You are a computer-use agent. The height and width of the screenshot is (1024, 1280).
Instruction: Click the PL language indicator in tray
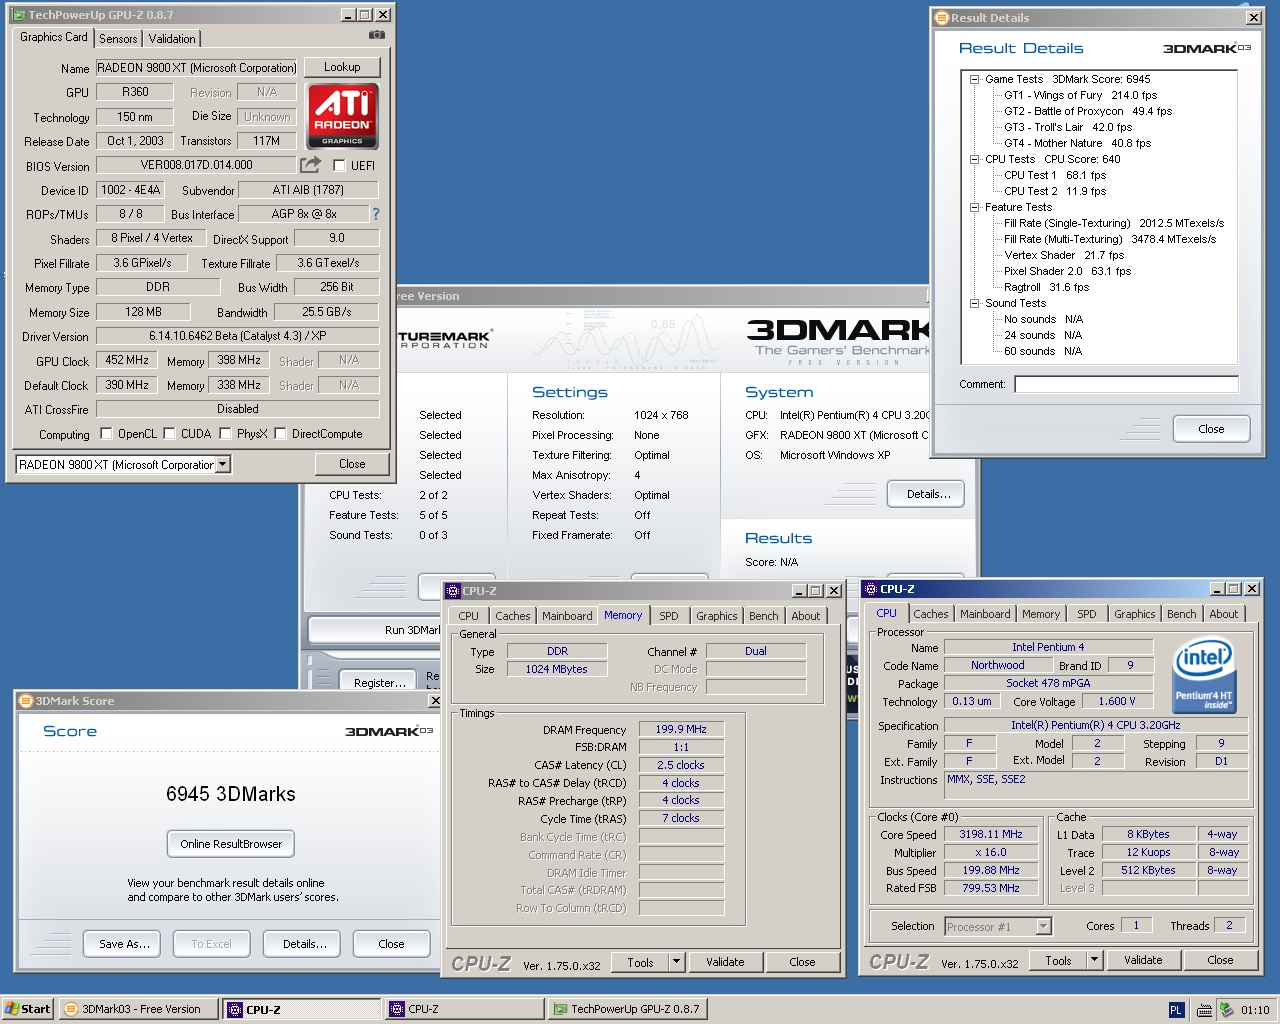coord(1176,1010)
